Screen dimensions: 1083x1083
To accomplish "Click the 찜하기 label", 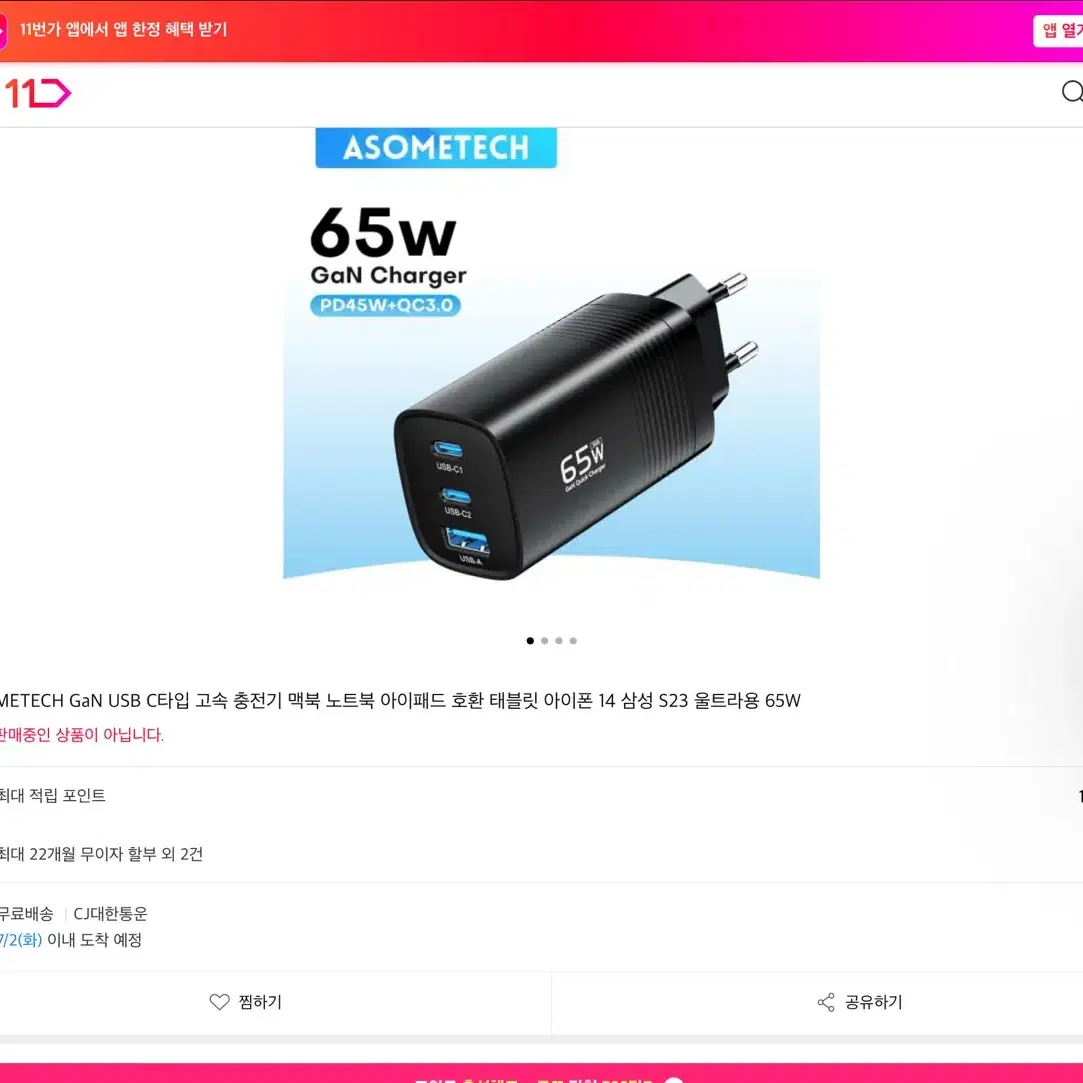I will [260, 1002].
